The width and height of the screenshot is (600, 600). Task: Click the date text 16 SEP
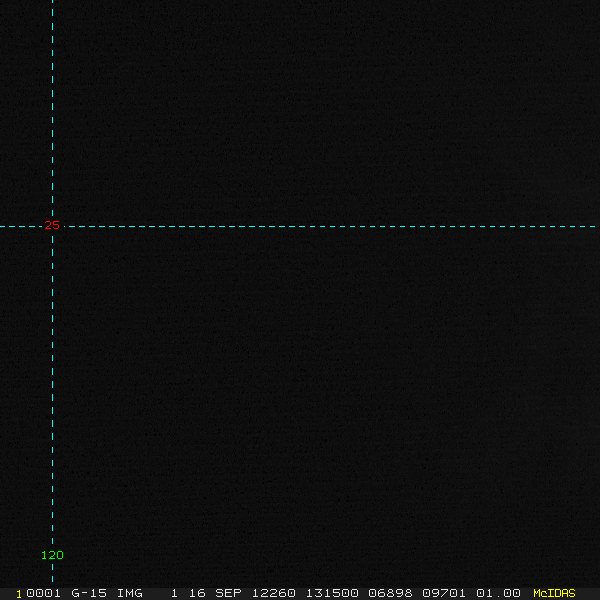pos(215,593)
